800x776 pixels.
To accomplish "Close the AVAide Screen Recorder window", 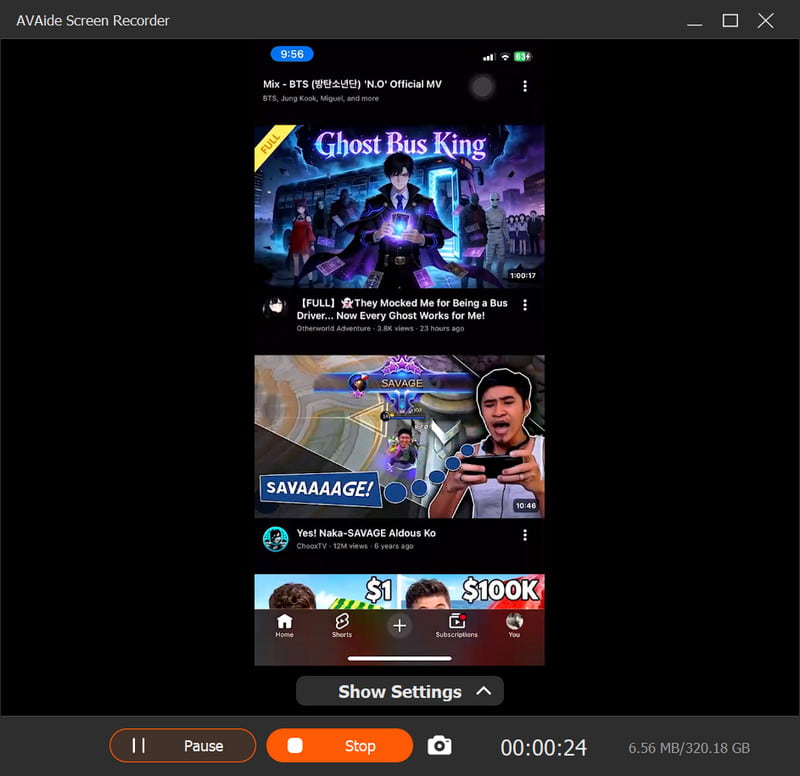I will 766,21.
